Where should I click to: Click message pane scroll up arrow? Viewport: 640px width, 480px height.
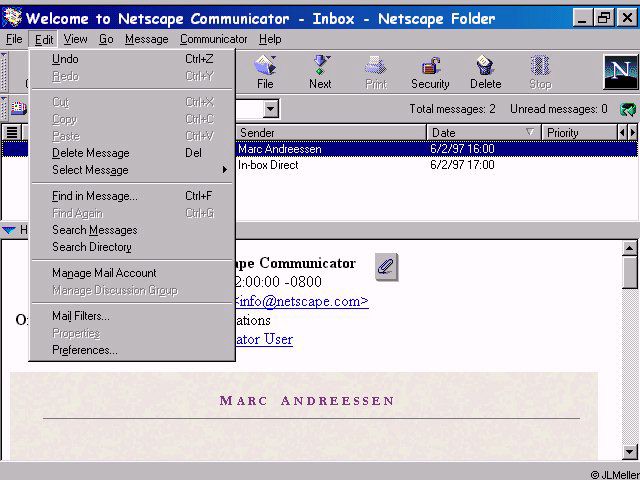630,248
